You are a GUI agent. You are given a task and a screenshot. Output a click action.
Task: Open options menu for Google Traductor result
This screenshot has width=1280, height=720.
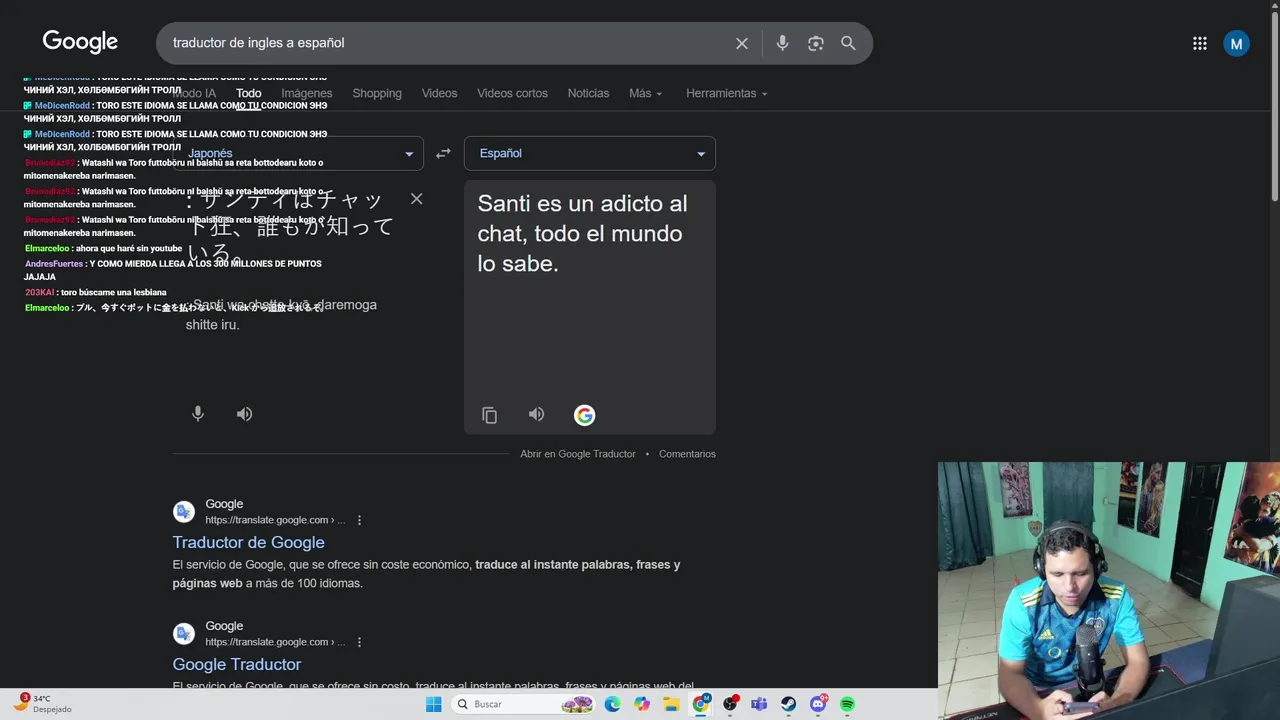(x=359, y=642)
